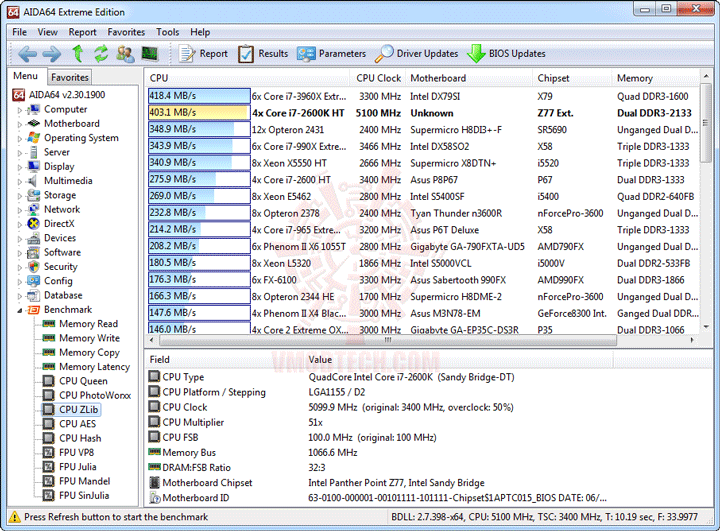Open FPU VP8 benchmark
The height and width of the screenshot is (531, 720).
pos(76,452)
